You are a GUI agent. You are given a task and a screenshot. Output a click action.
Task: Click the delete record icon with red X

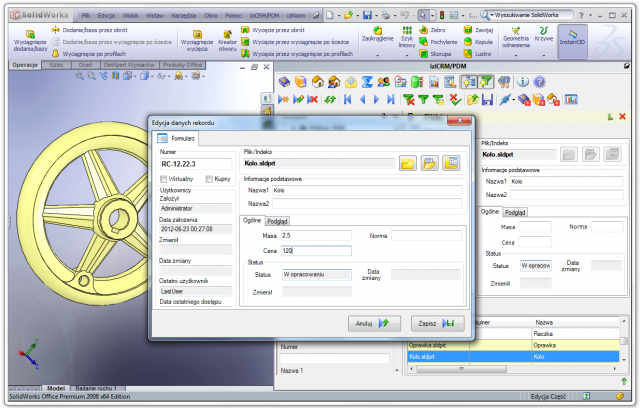[x=313, y=99]
